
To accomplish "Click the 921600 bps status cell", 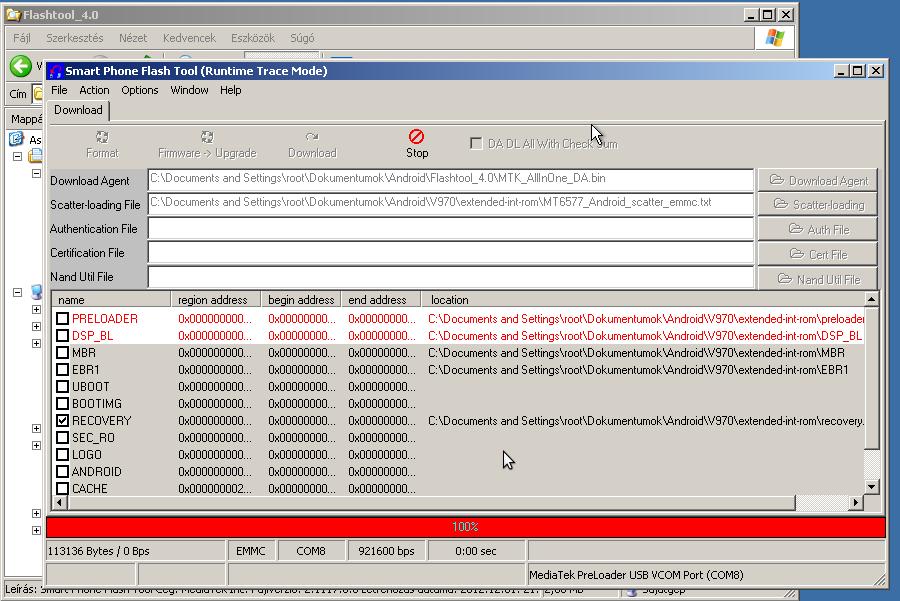I will click(386, 551).
